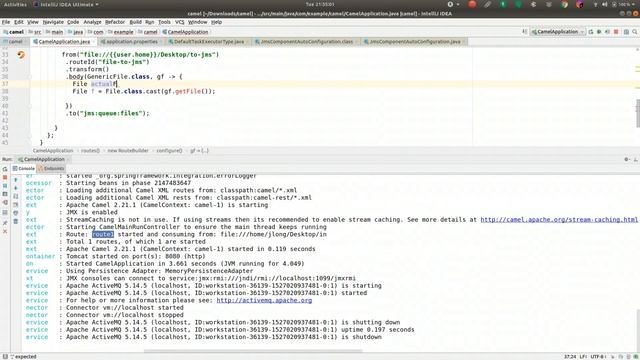This screenshot has width=640, height=360.
Task: Clear all console output with trash icon
Action: point(16,221)
